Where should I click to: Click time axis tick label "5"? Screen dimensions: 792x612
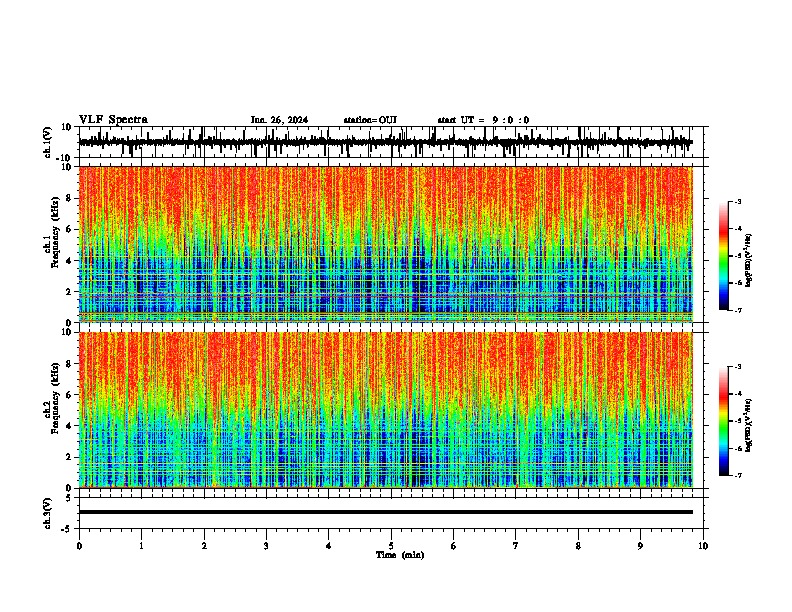click(x=391, y=546)
